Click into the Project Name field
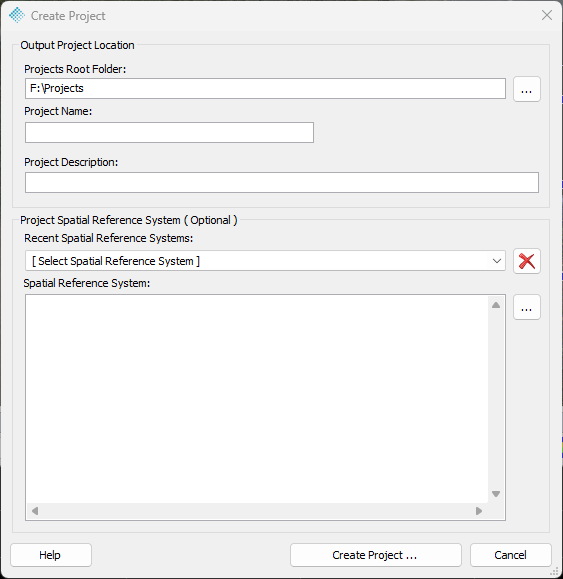Viewport: 563px width, 579px height. pos(169,133)
